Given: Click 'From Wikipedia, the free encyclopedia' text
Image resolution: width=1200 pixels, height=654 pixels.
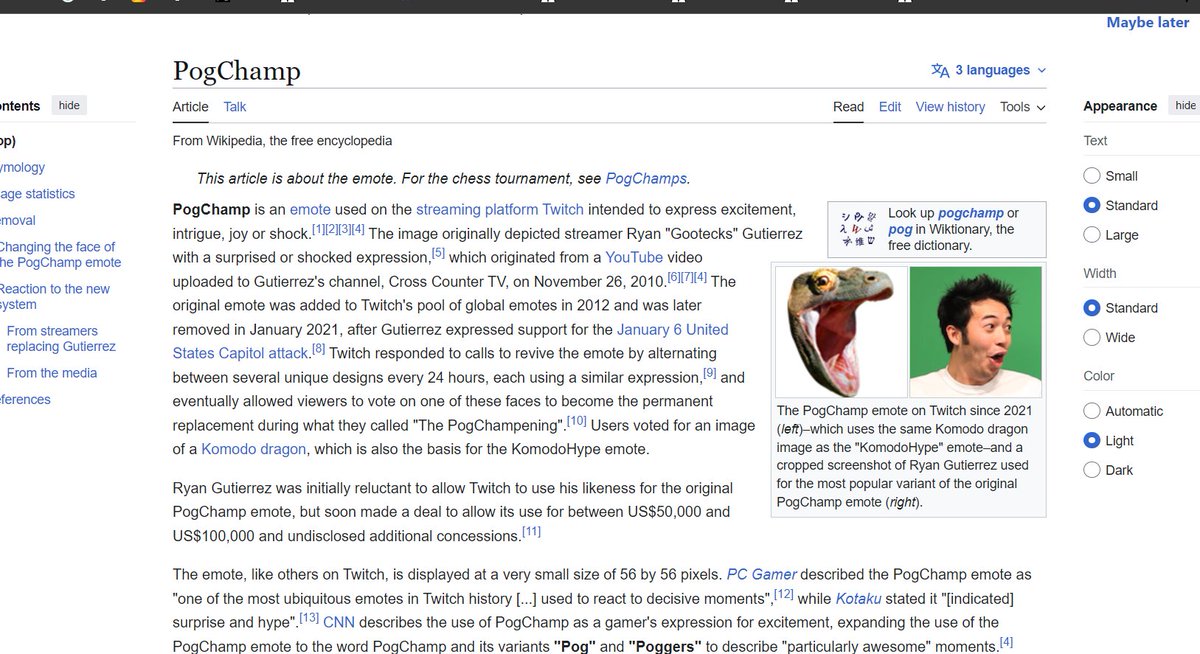Looking at the screenshot, I should 282,141.
